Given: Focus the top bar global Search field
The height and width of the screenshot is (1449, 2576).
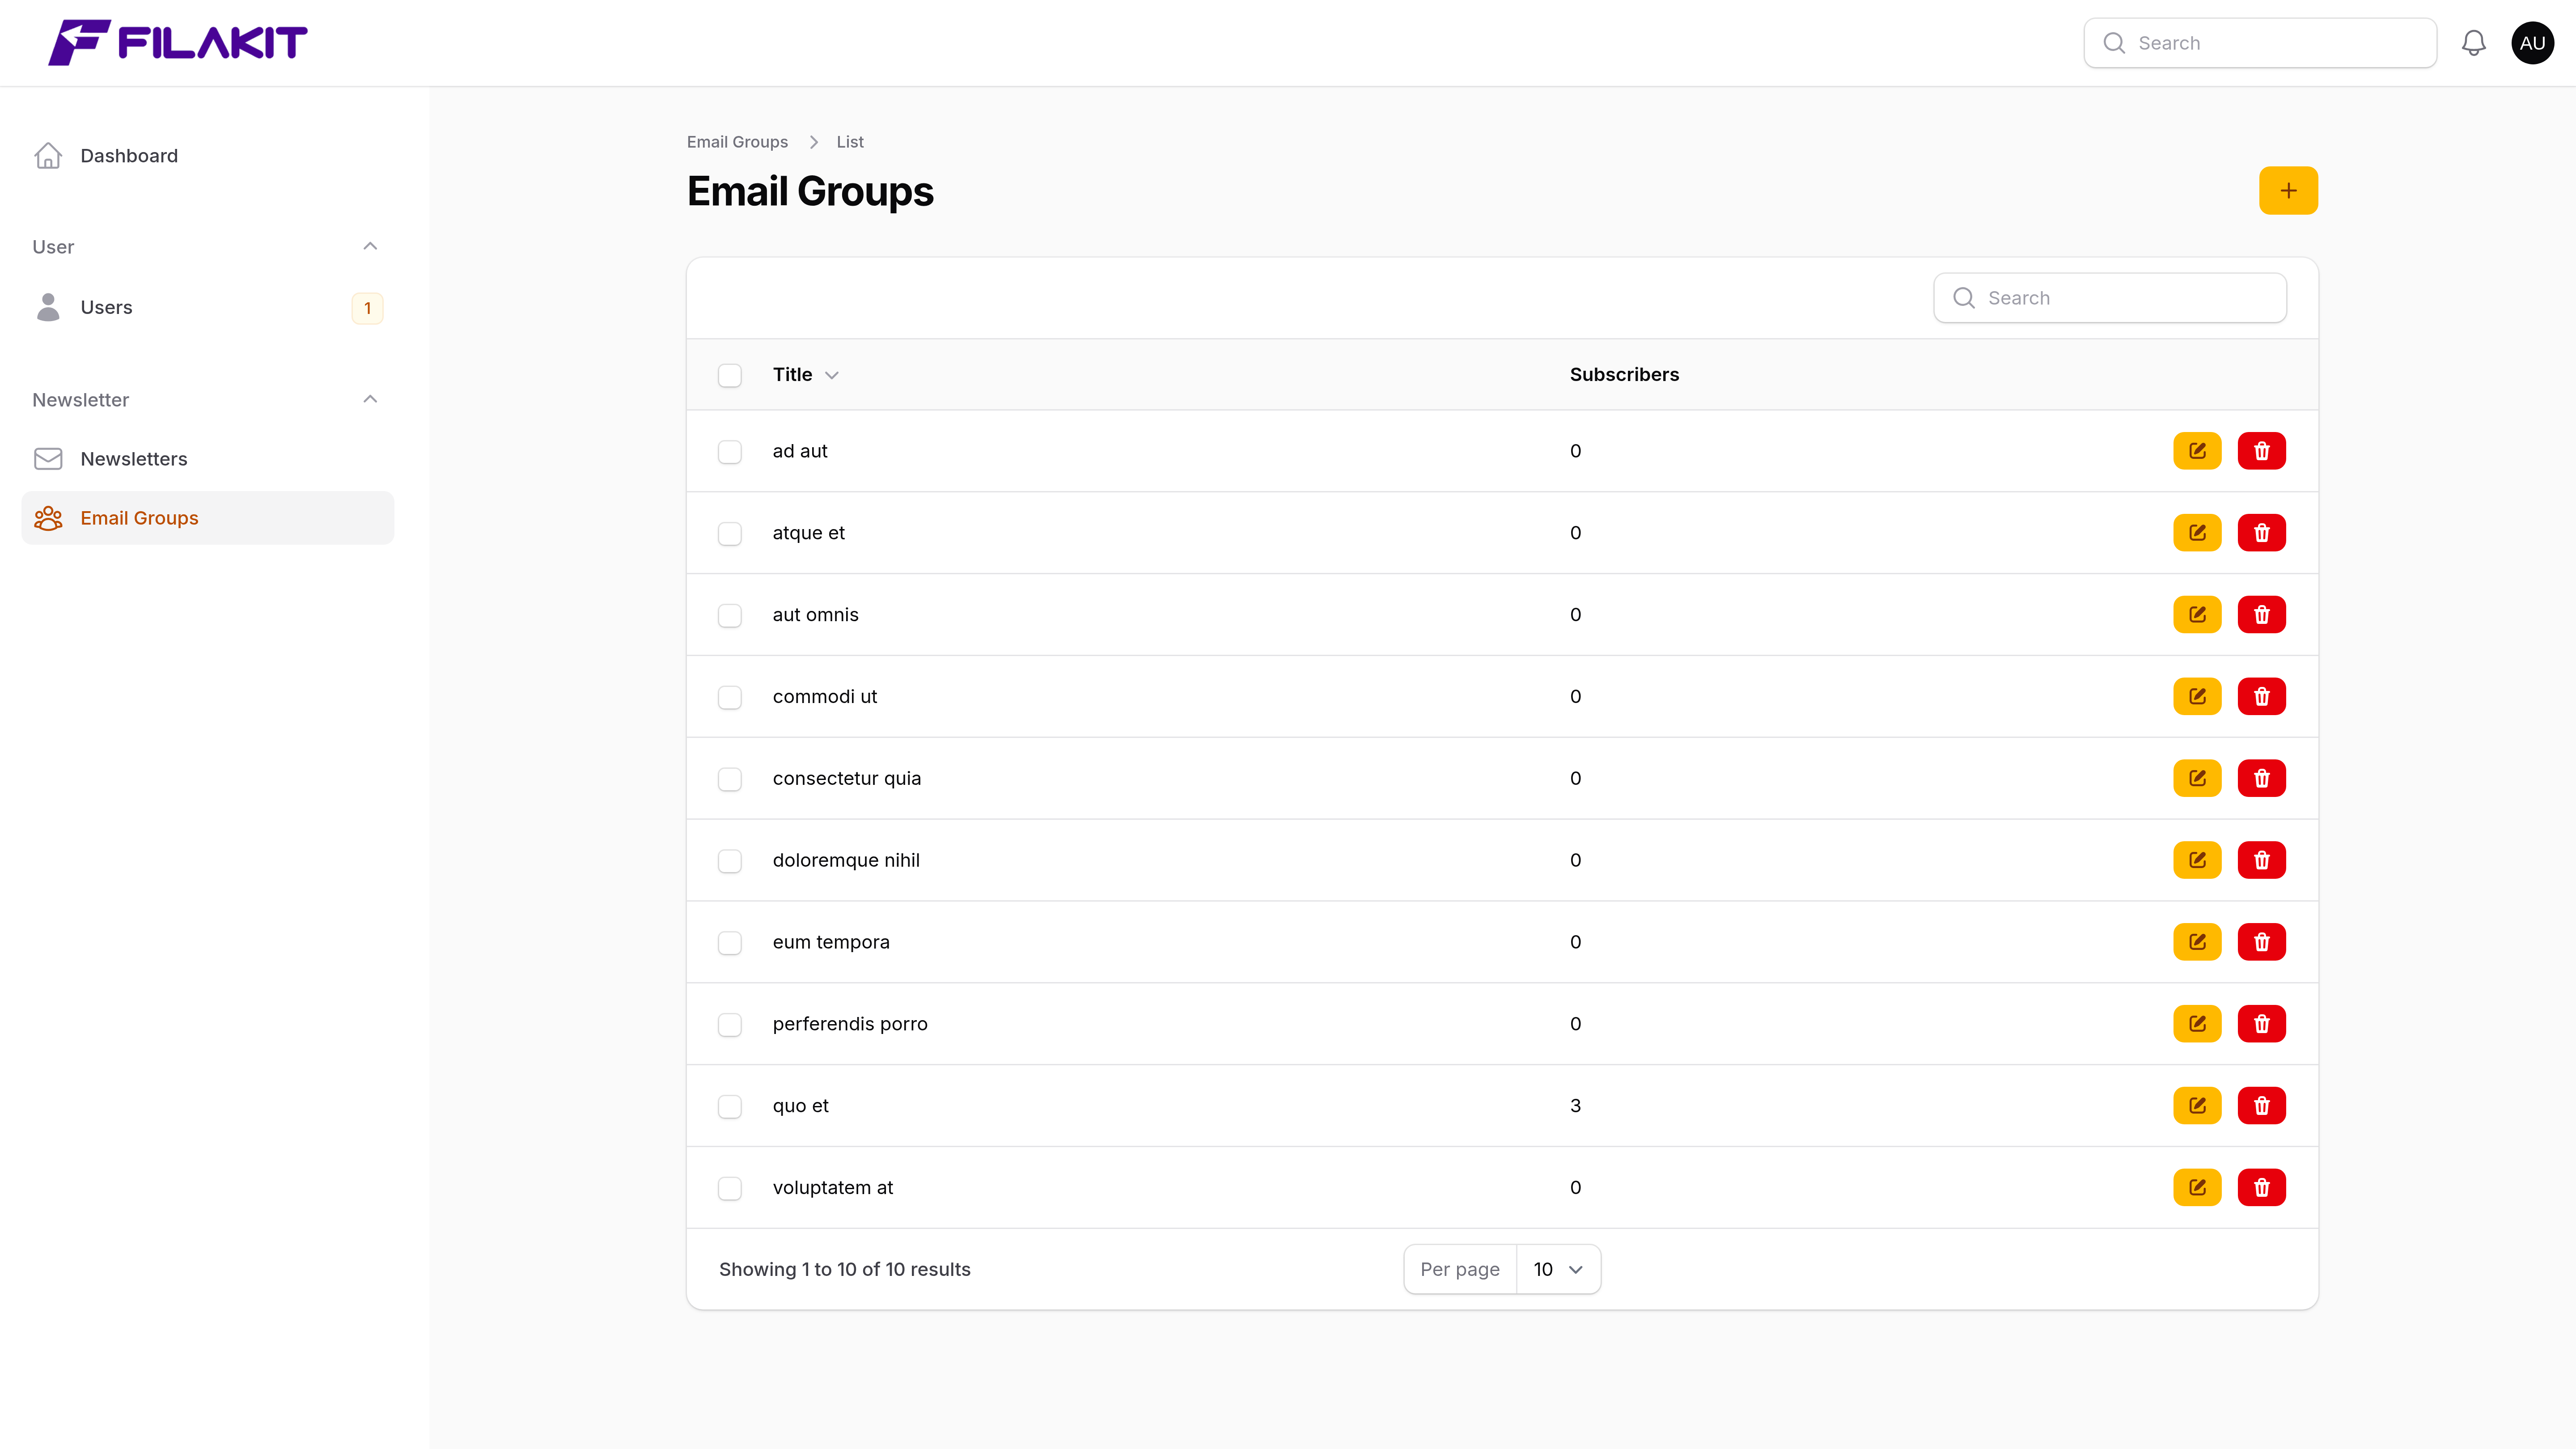Looking at the screenshot, I should (x=2260, y=43).
